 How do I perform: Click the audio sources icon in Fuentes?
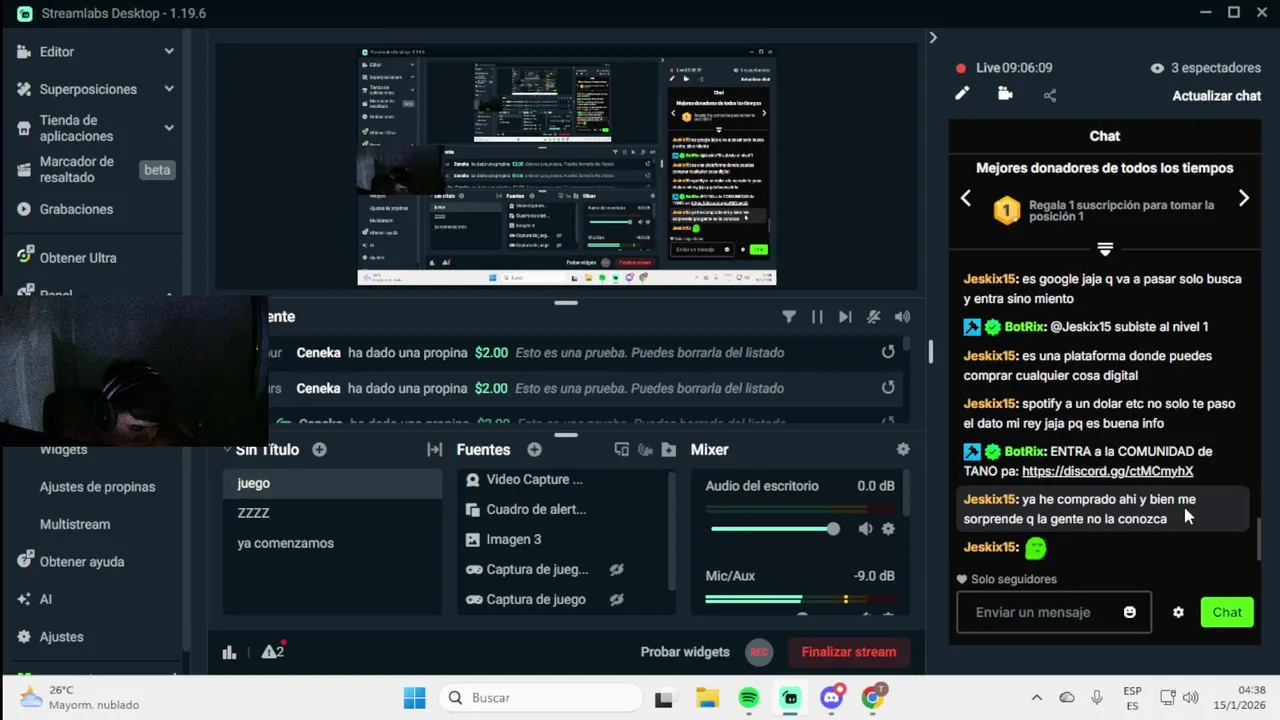tap(645, 450)
